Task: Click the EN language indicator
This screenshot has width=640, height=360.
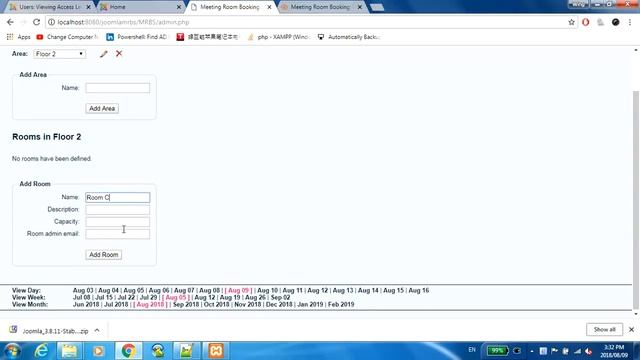Action: 472,350
